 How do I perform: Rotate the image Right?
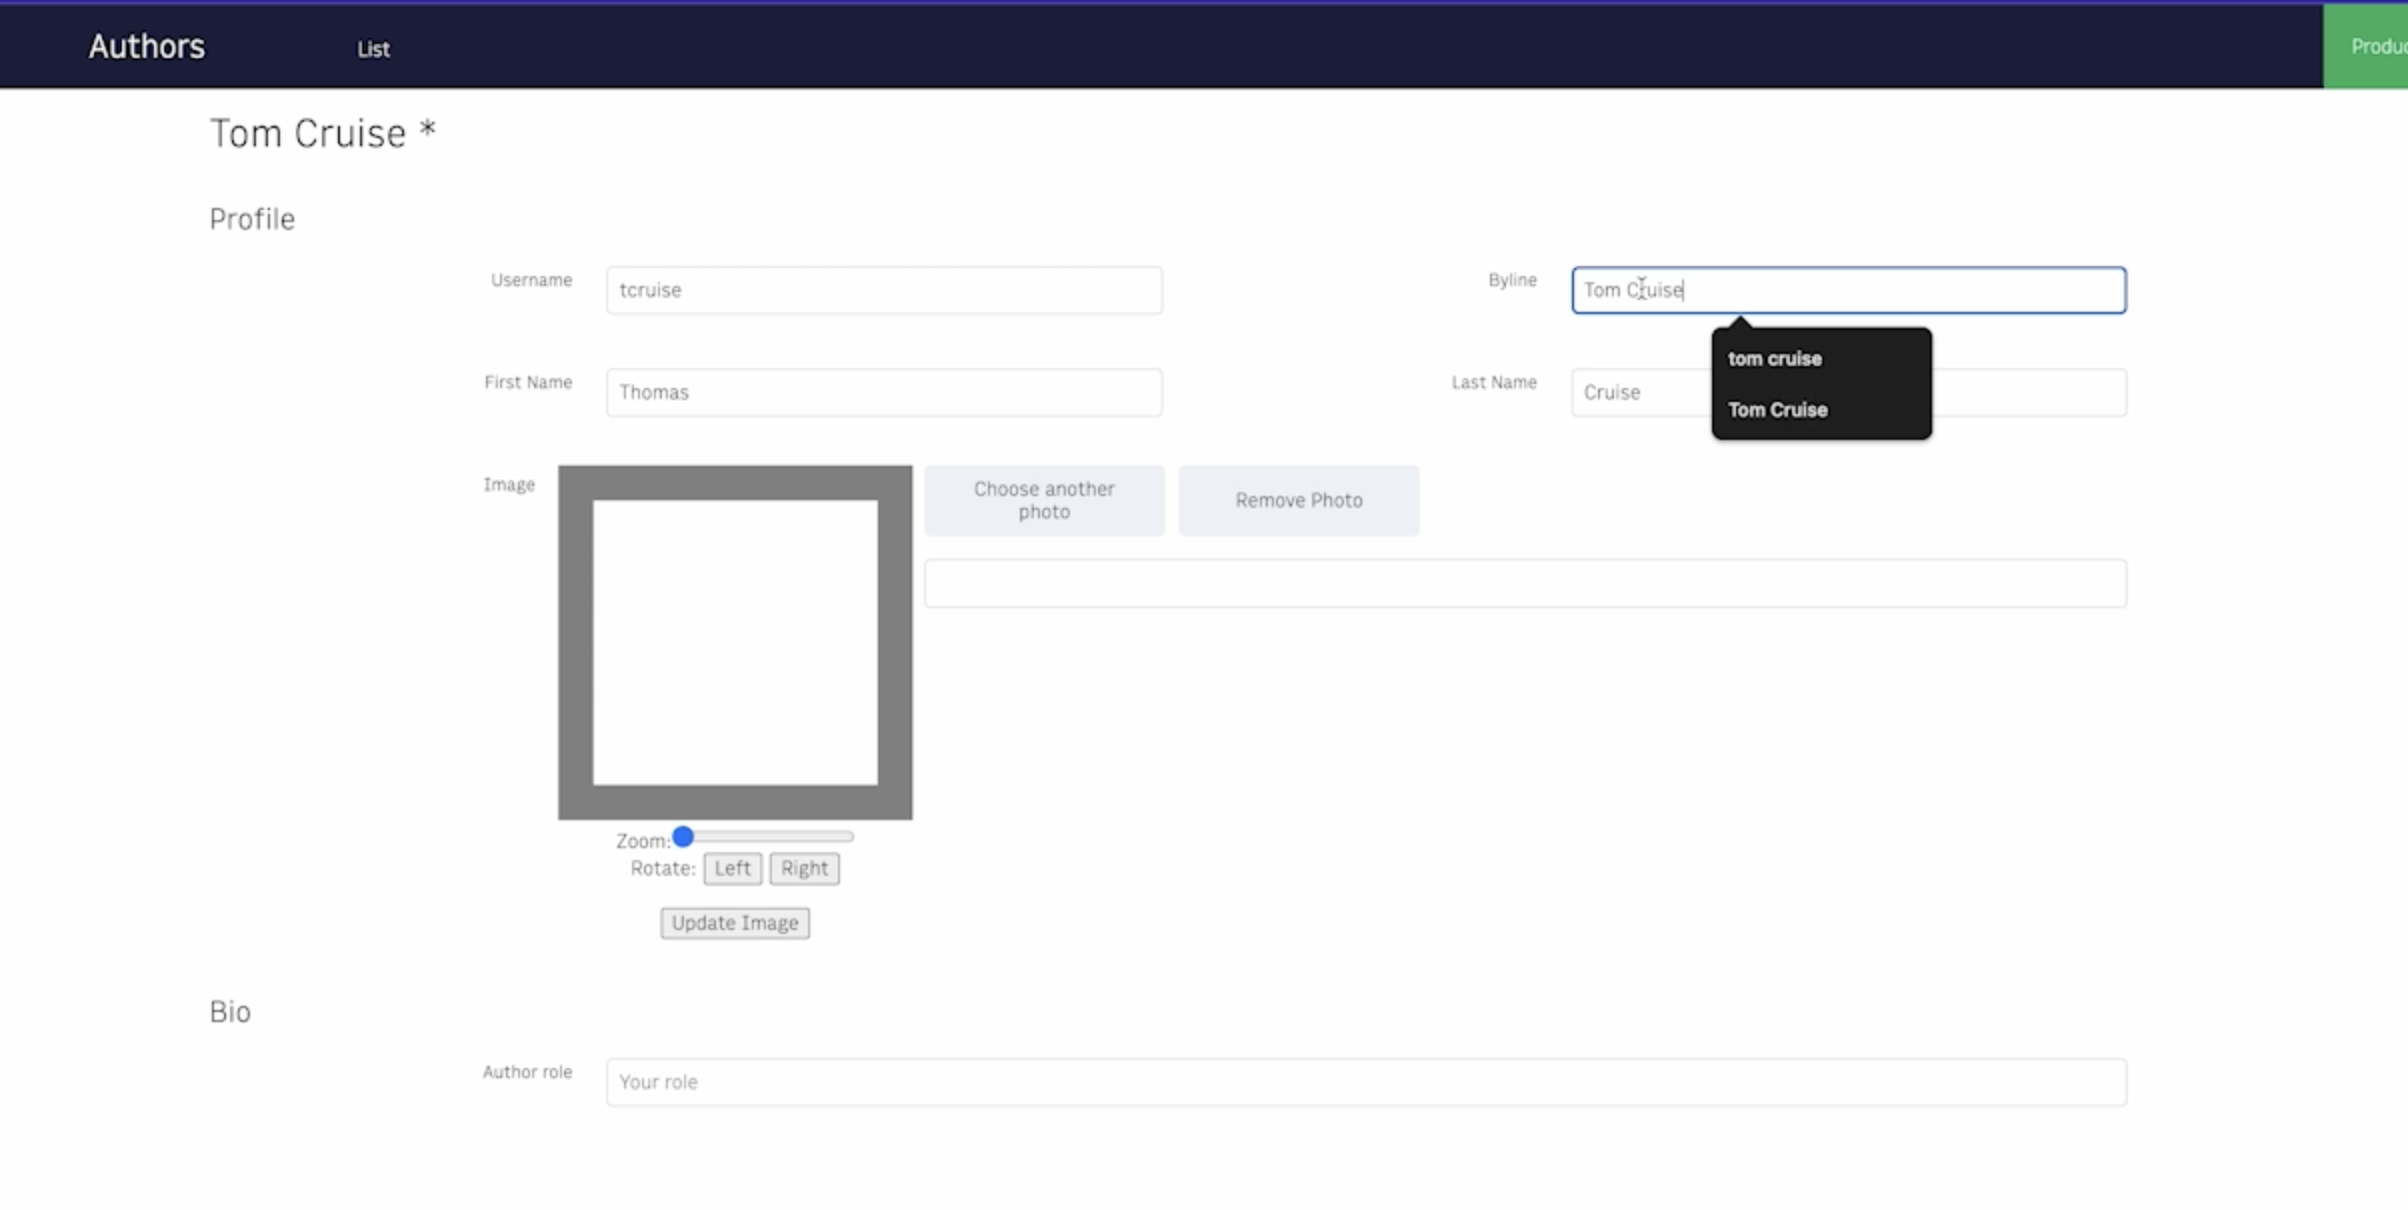click(x=804, y=868)
